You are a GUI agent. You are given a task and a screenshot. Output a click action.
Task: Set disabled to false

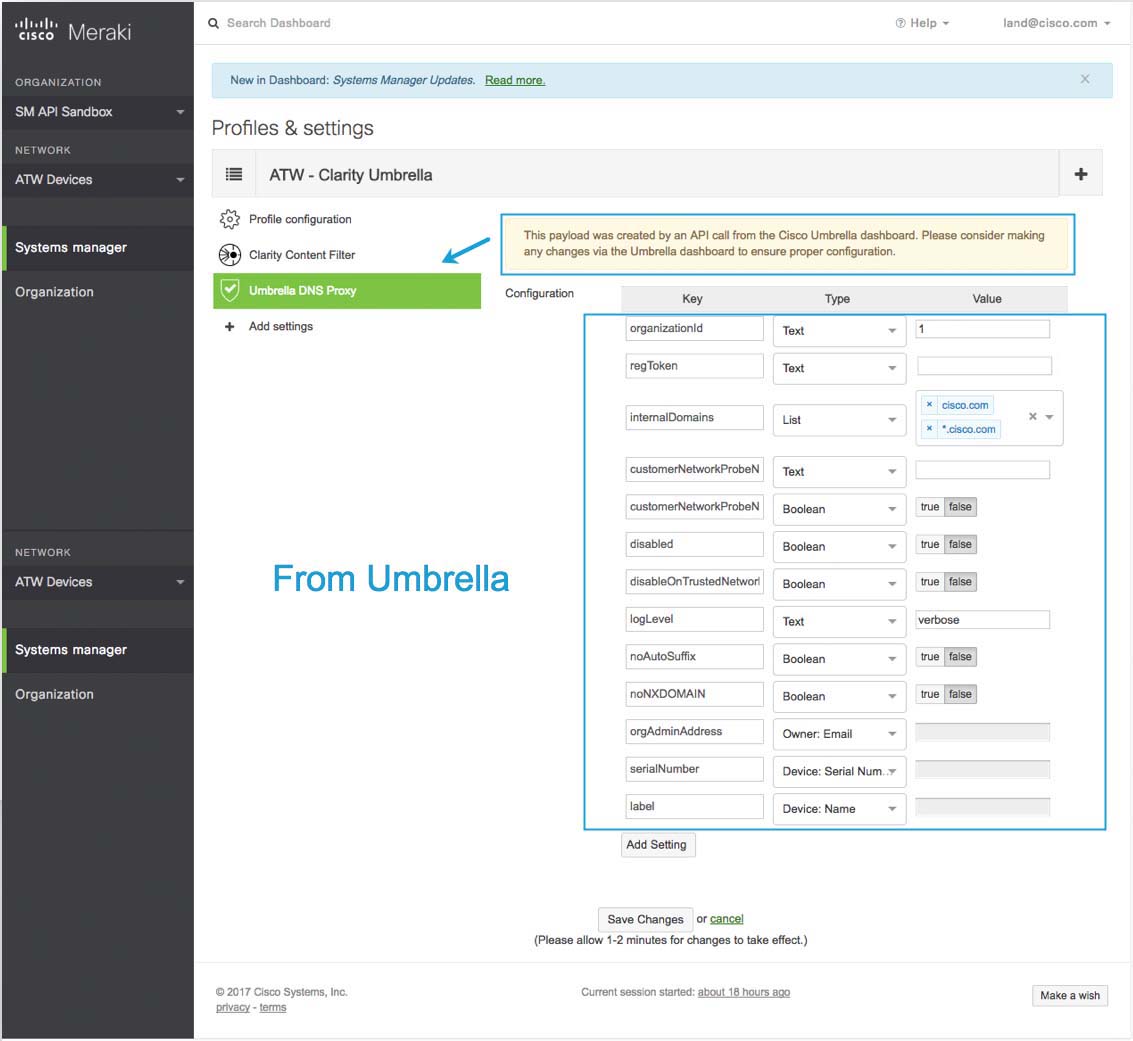(960, 545)
